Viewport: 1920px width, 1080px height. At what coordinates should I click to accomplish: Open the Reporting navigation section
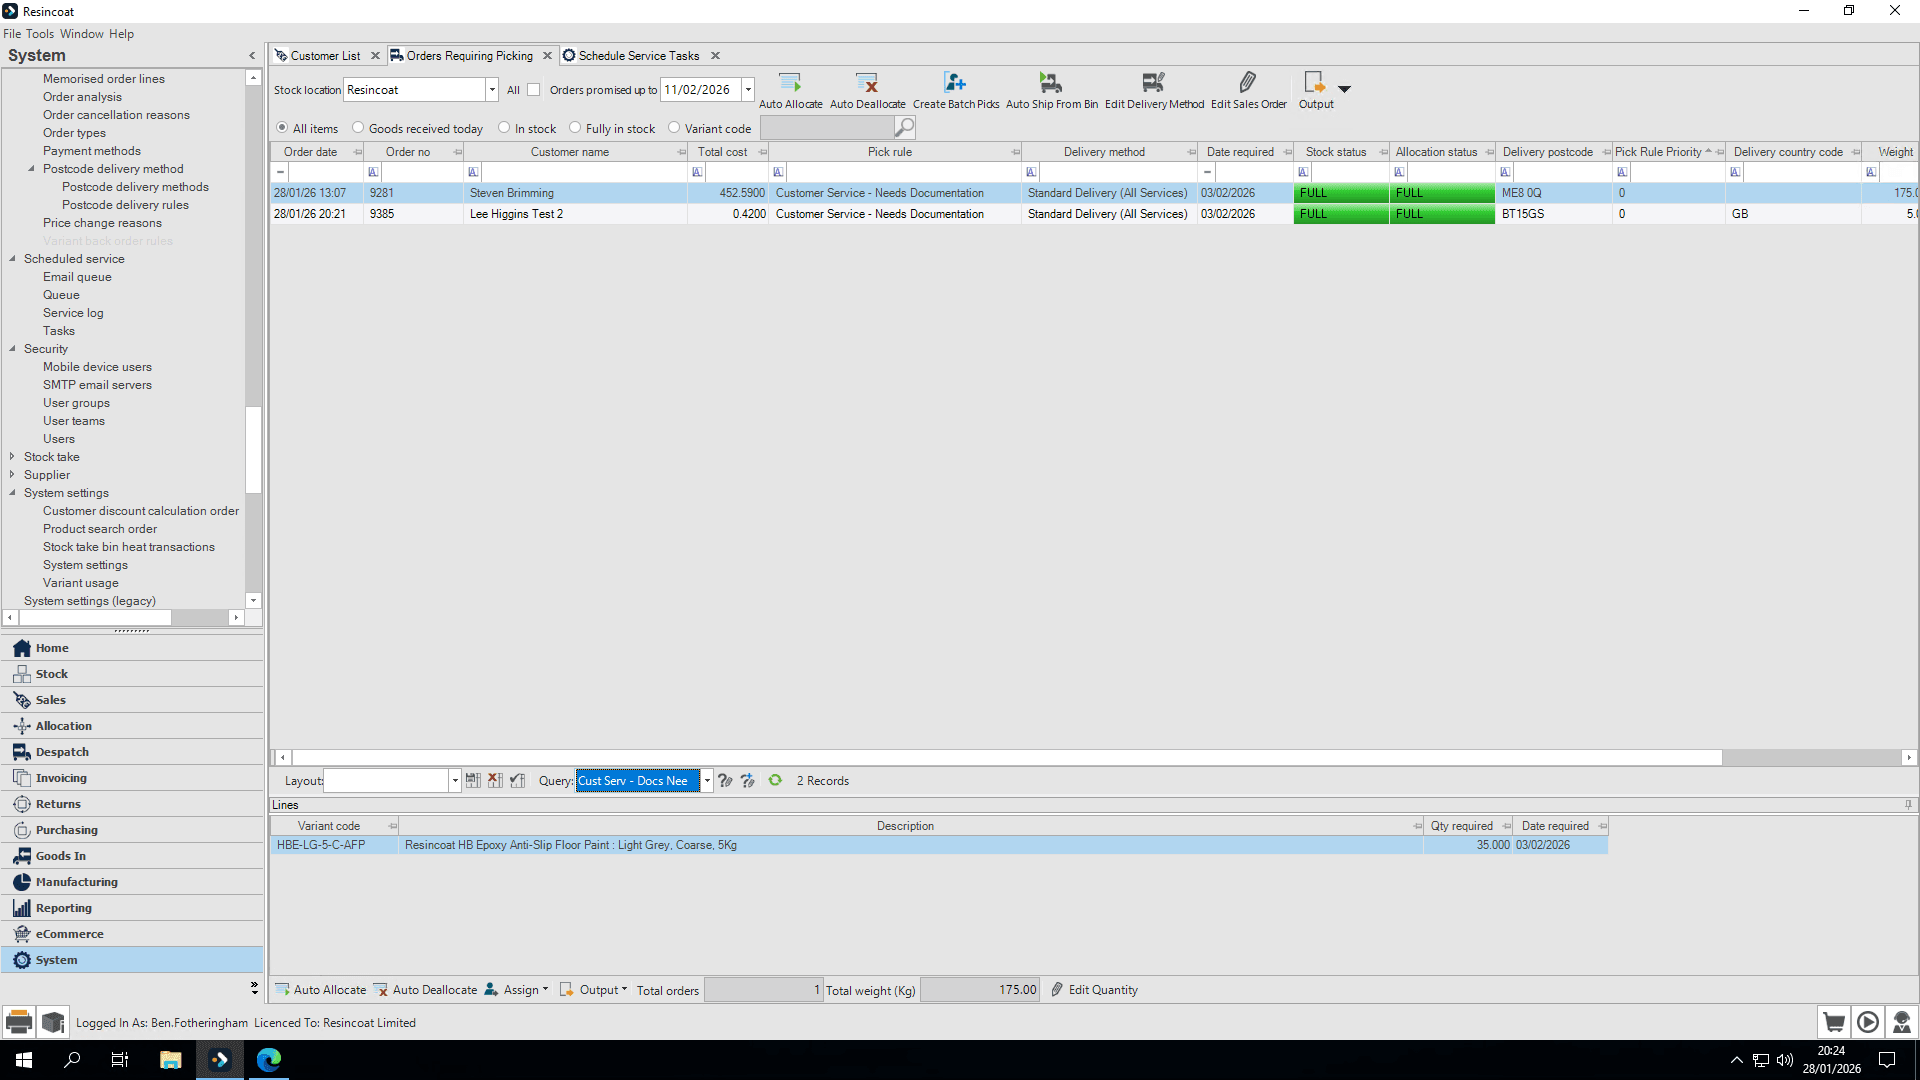(132, 908)
